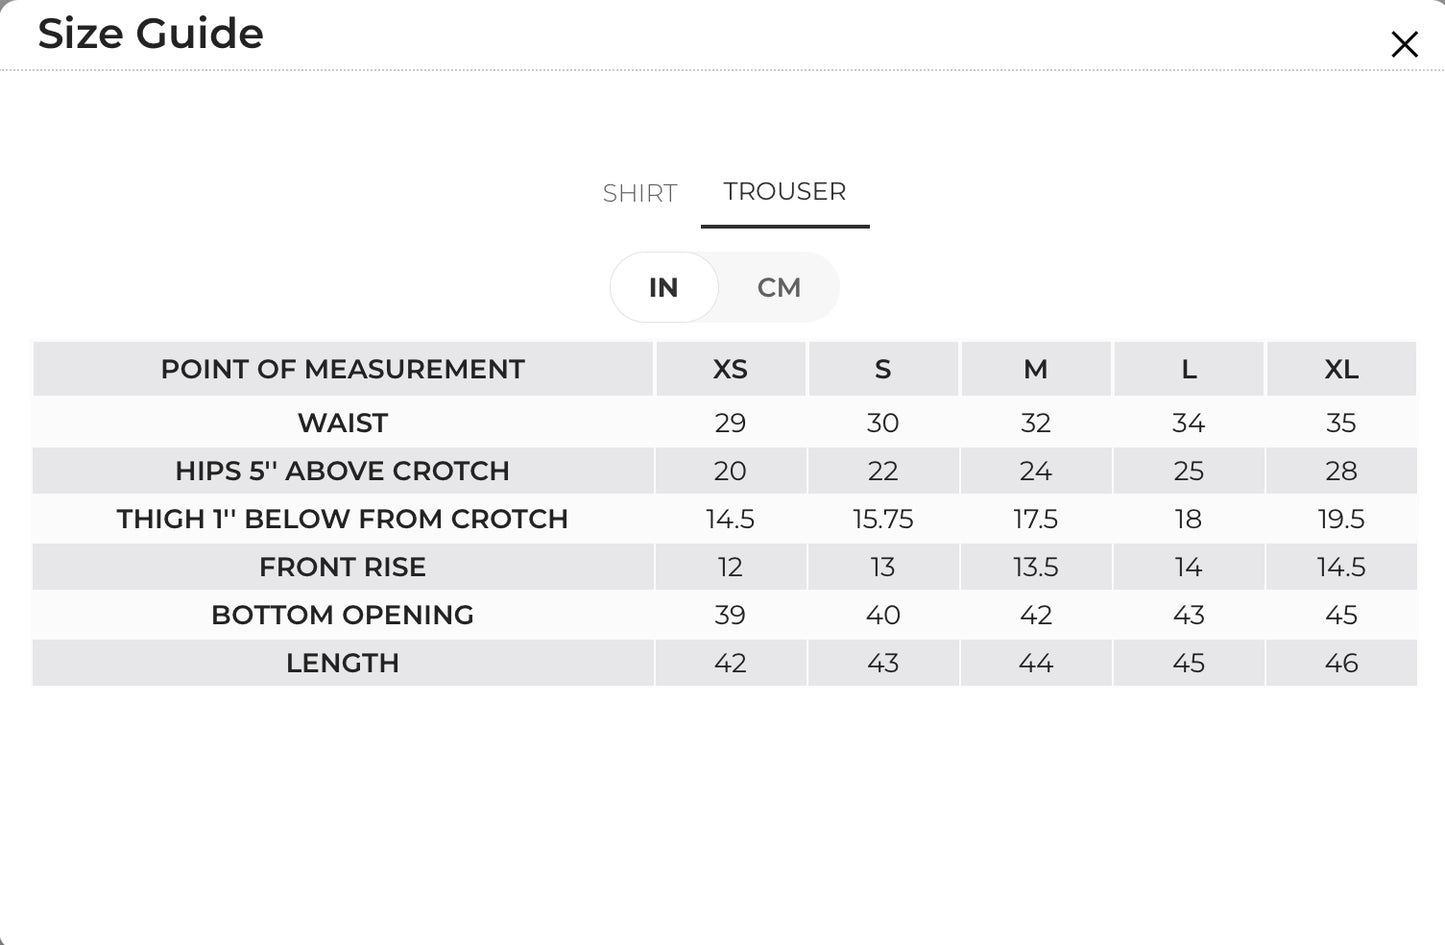This screenshot has height=945, width=1445.
Task: Select the M size column header
Action: click(1036, 369)
